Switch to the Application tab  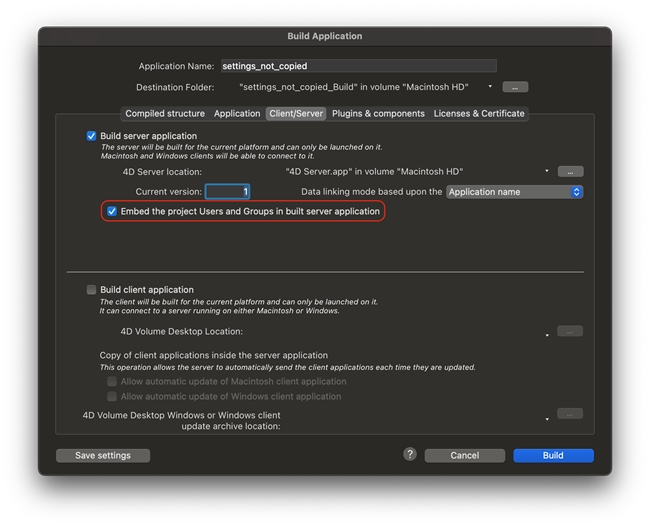pos(237,113)
